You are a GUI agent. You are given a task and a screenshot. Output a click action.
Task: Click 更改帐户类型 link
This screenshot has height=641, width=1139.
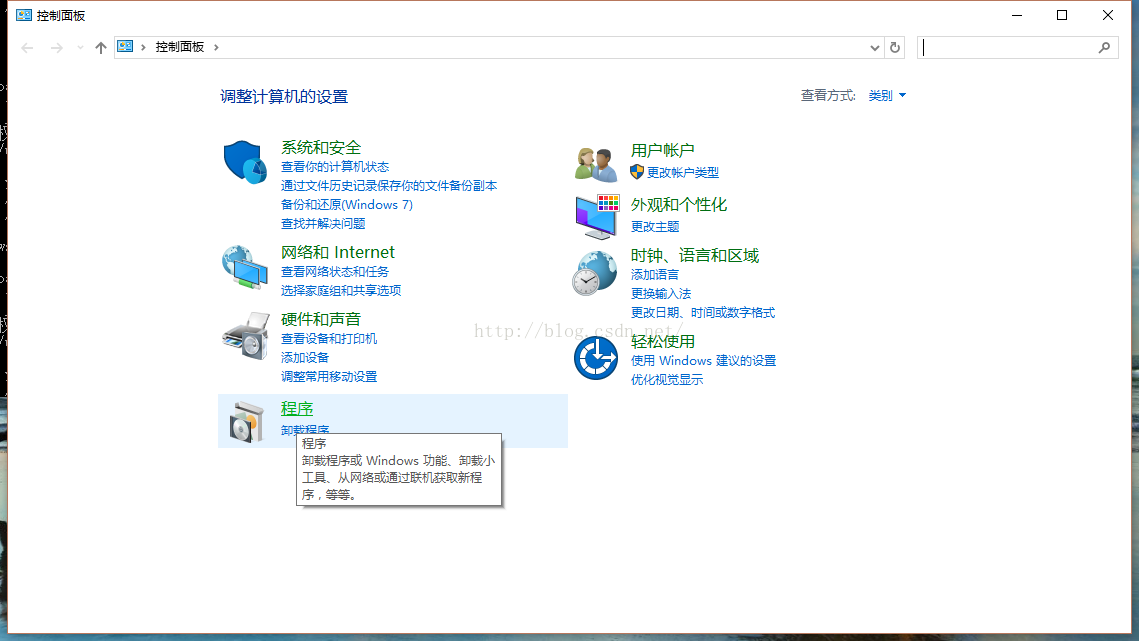(683, 172)
